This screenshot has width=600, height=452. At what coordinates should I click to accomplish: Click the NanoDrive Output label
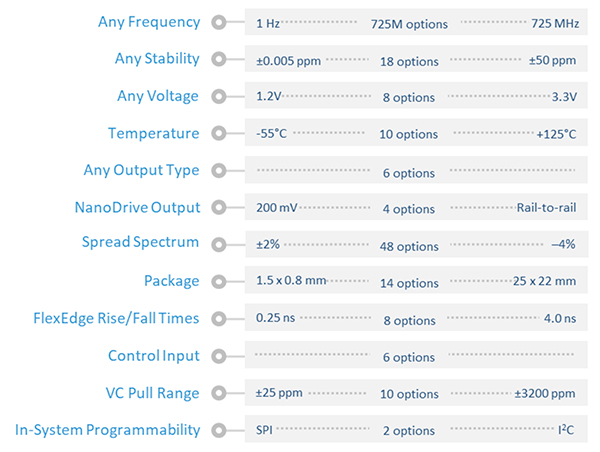tap(137, 207)
